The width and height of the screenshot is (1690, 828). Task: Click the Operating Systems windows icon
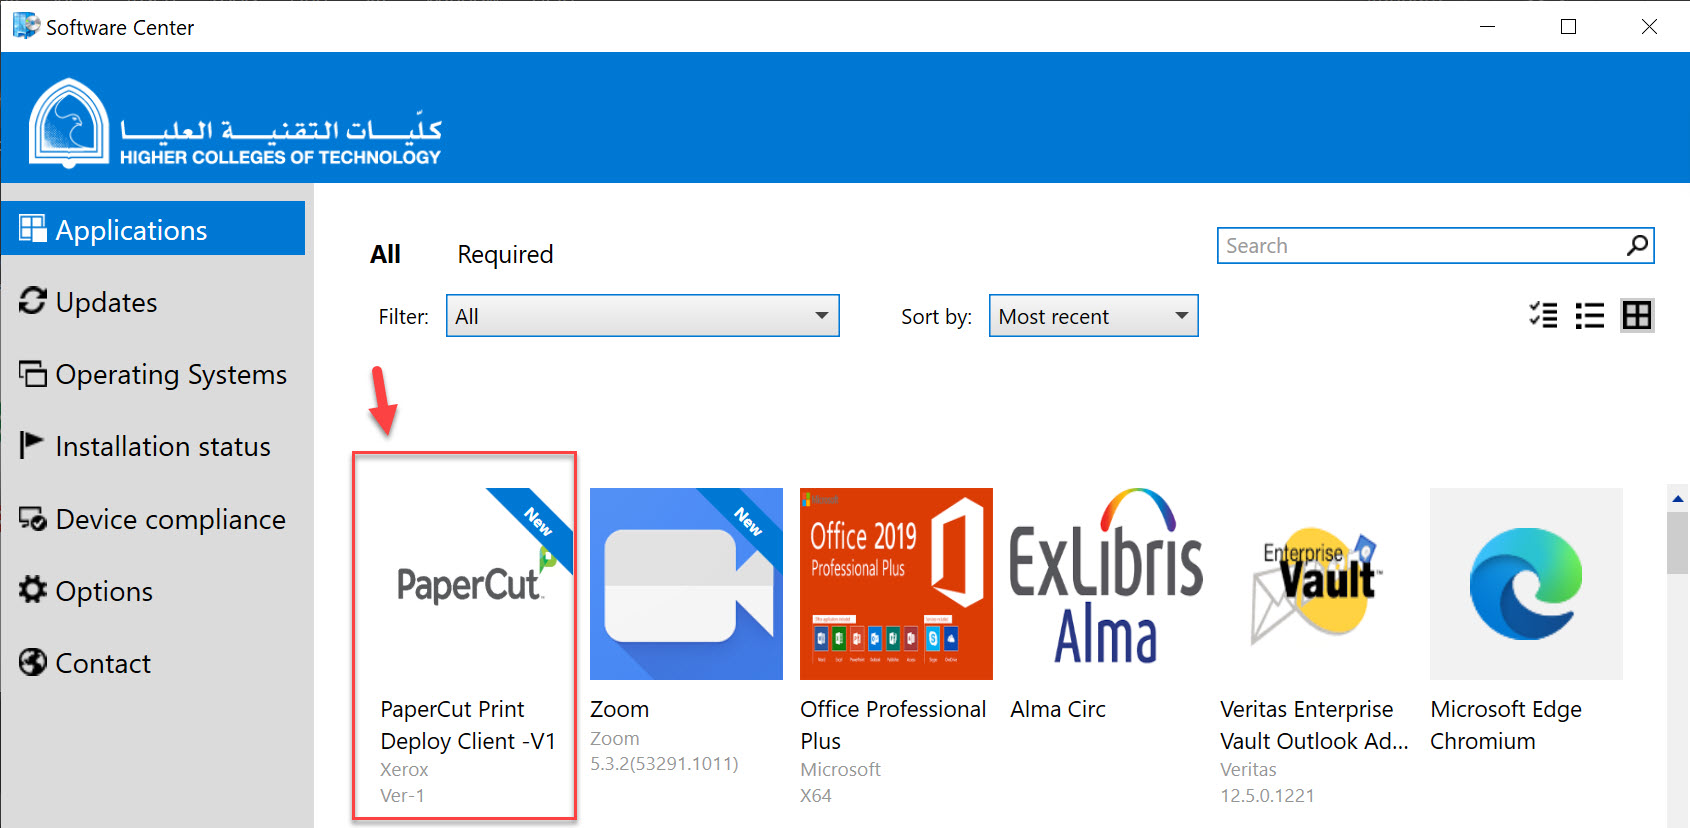coord(33,374)
